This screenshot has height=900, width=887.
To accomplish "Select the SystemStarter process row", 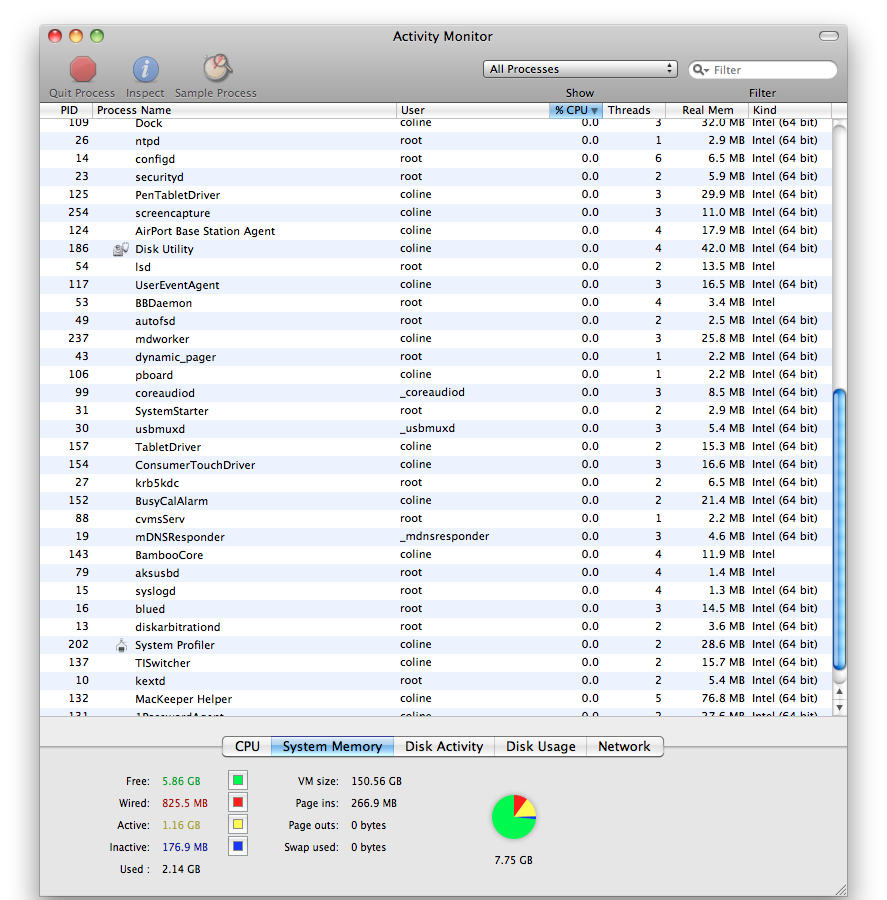I will pyautogui.click(x=436, y=411).
